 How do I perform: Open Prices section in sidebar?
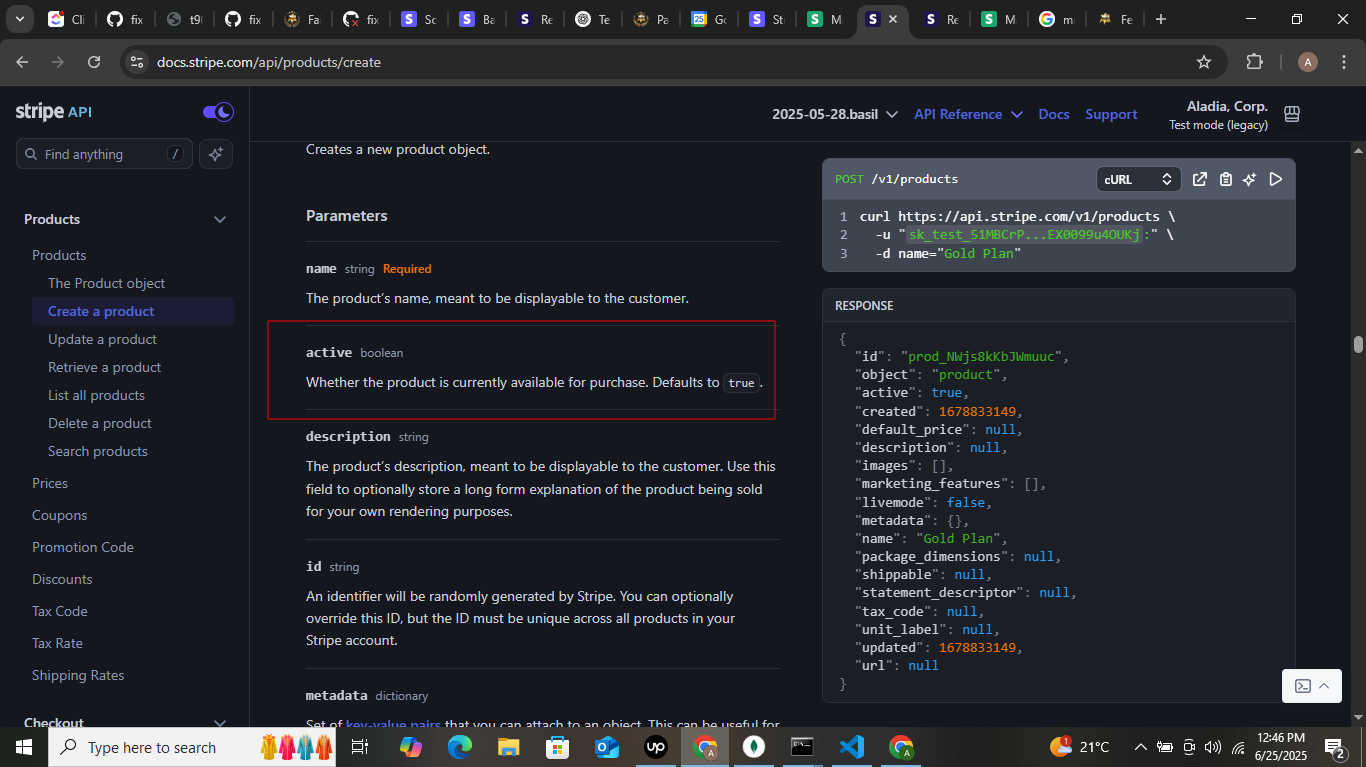tap(50, 483)
